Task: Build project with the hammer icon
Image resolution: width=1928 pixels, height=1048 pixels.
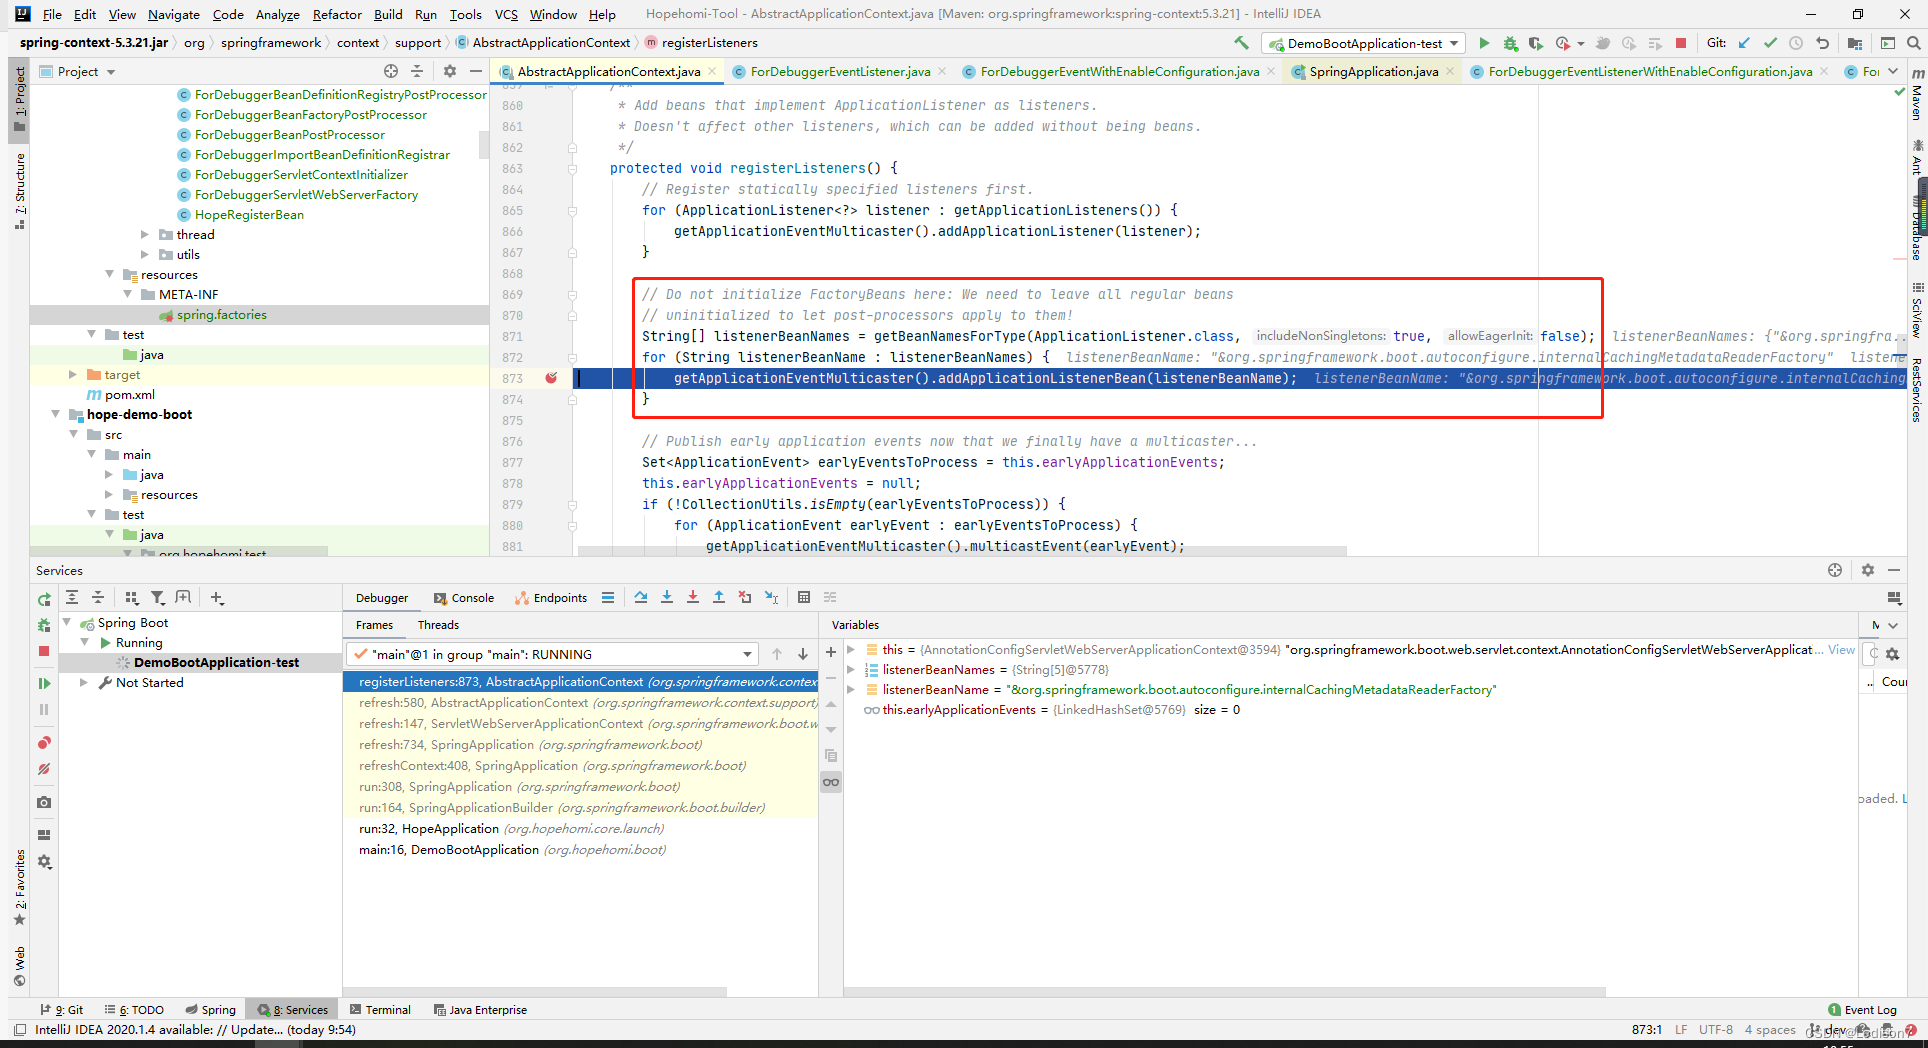Action: [x=1241, y=43]
